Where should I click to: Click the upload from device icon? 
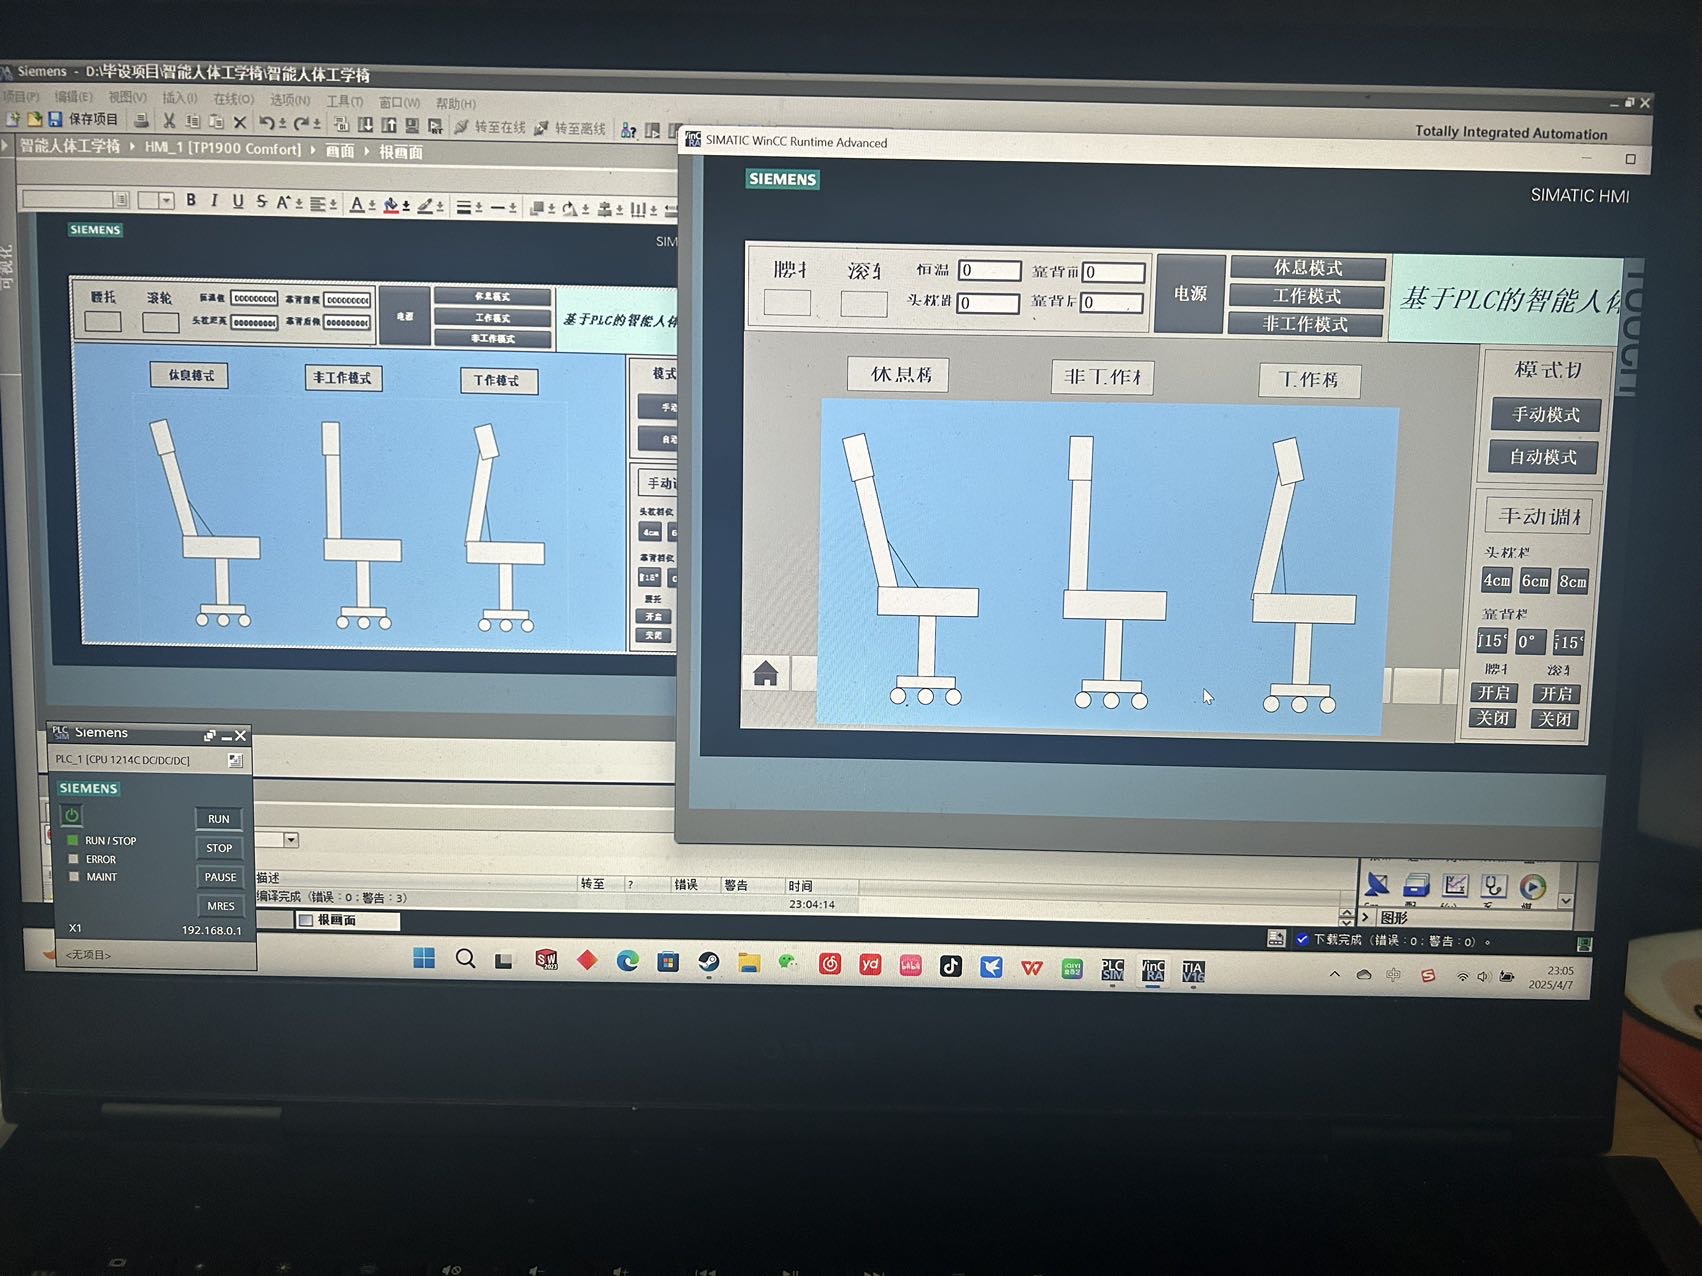pyautogui.click(x=389, y=125)
